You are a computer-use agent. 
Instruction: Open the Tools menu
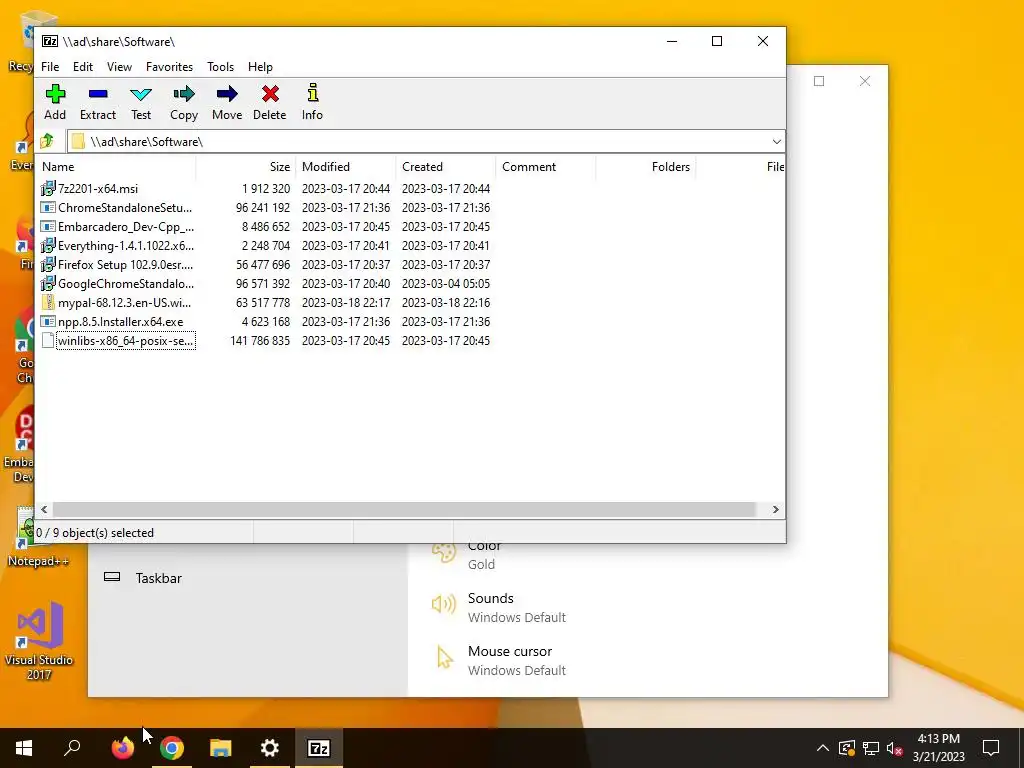tap(220, 67)
